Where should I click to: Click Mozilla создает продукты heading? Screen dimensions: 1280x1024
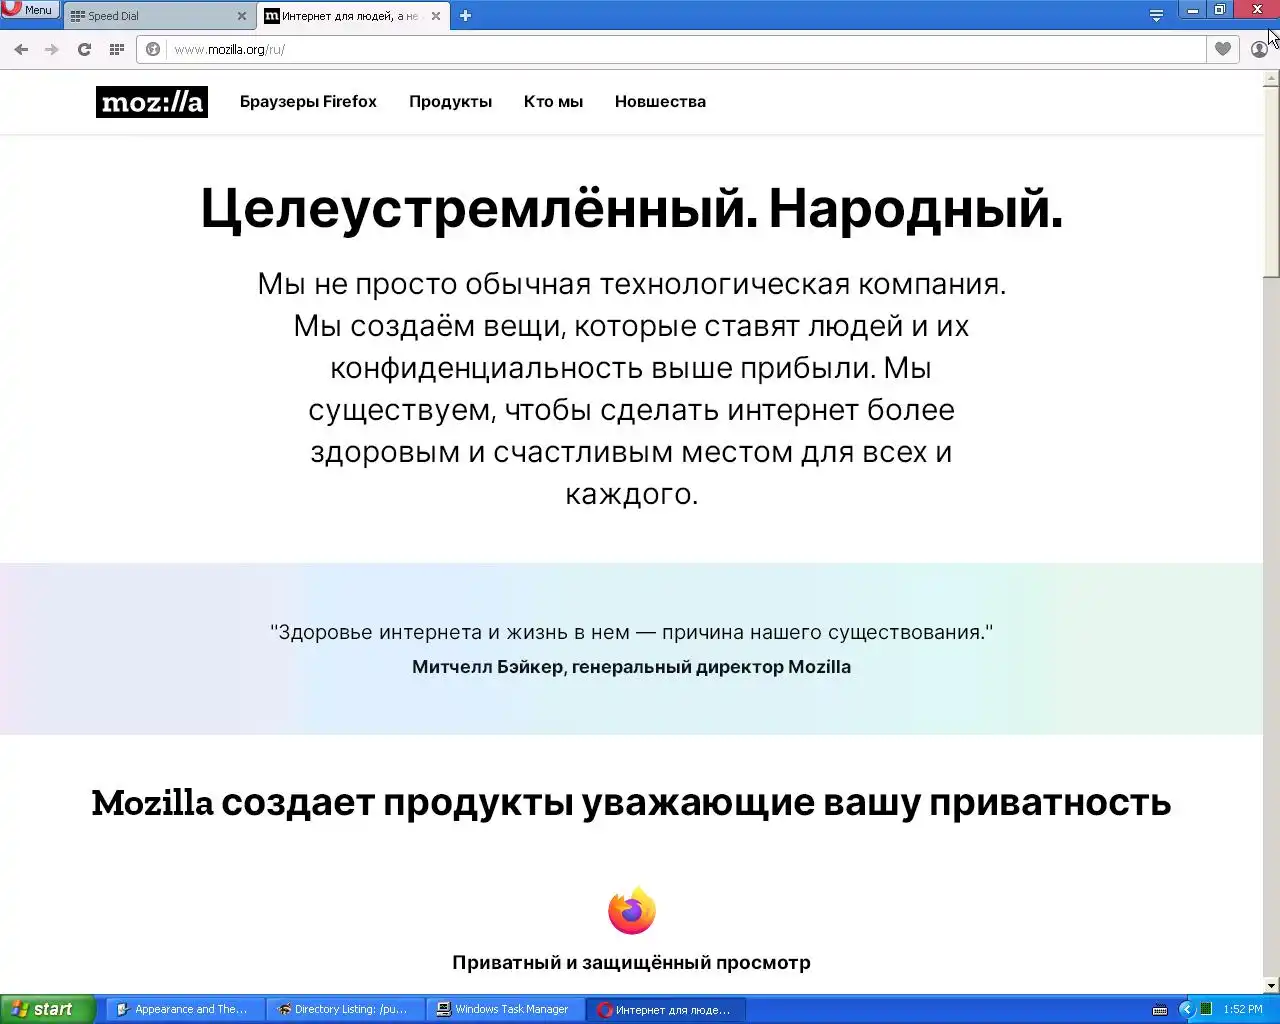tap(631, 803)
